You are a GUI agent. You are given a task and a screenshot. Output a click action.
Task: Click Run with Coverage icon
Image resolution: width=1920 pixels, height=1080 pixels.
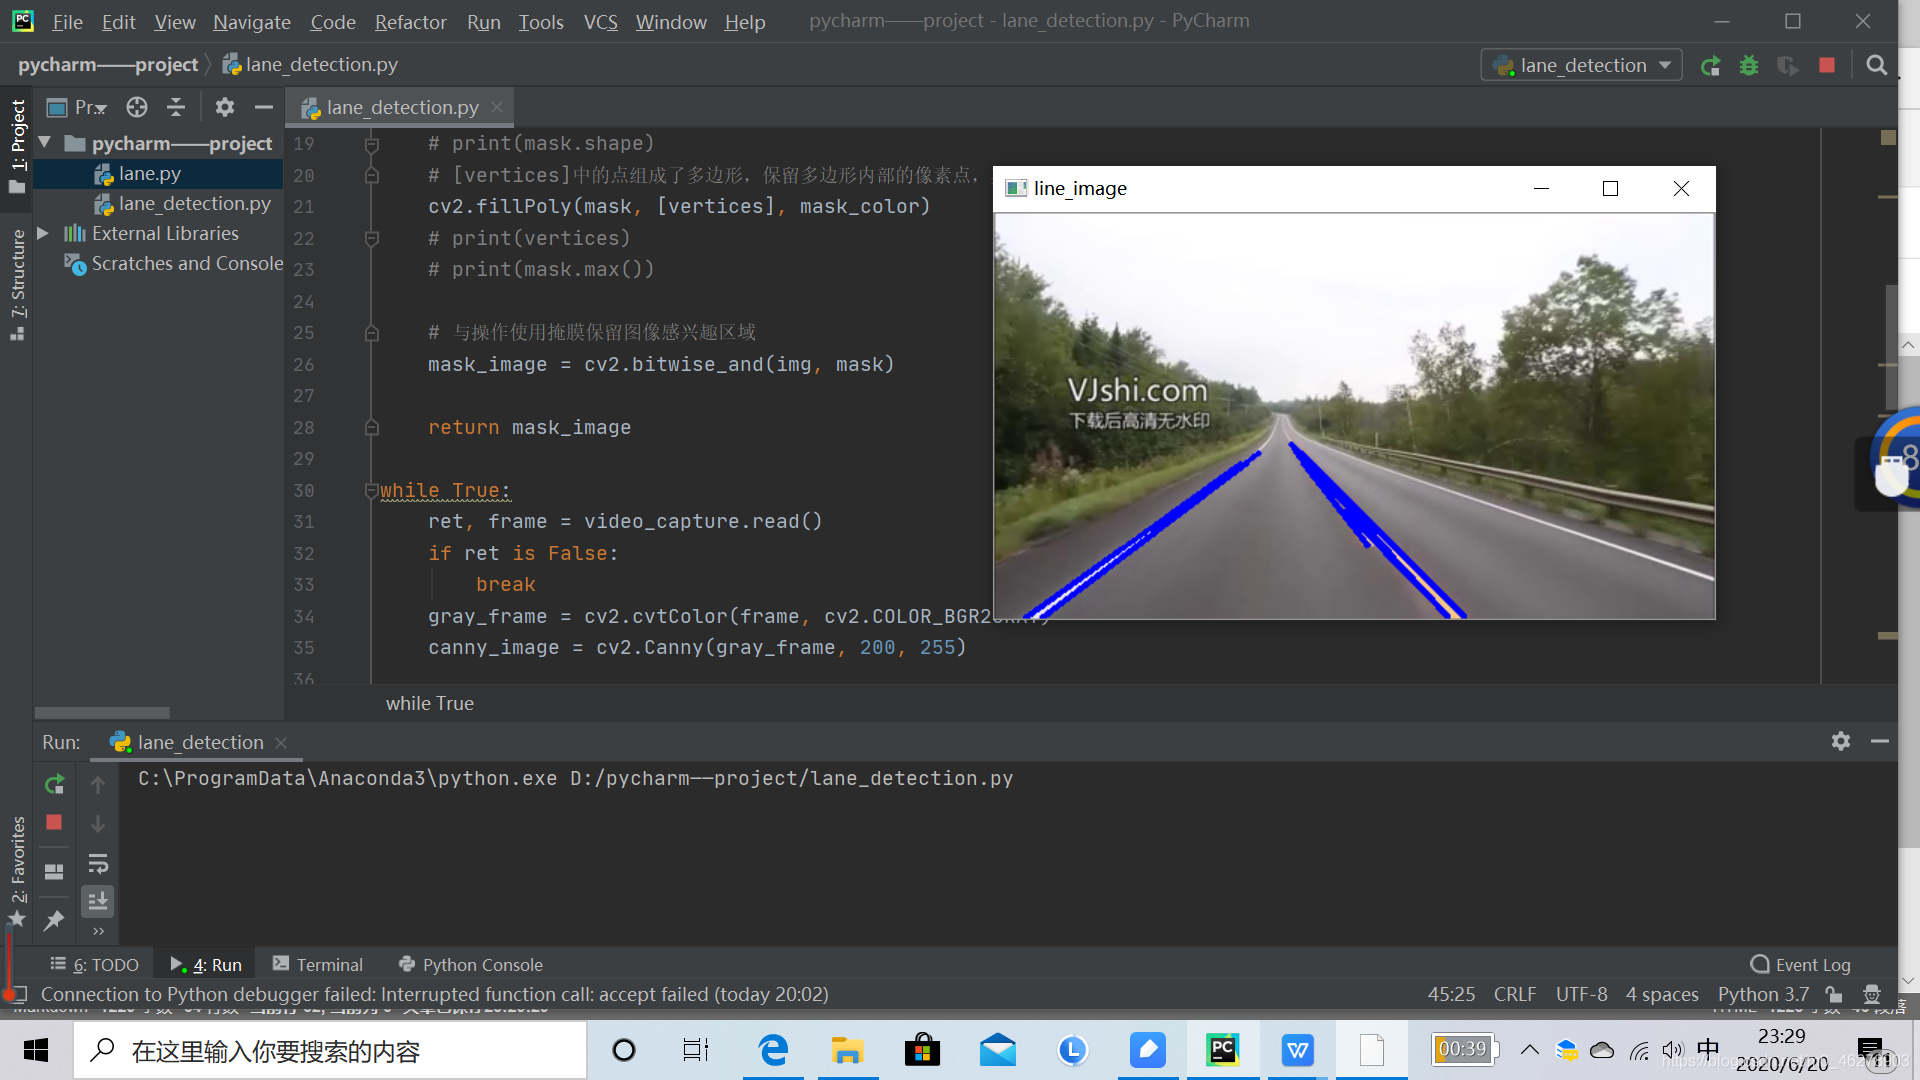[1787, 66]
